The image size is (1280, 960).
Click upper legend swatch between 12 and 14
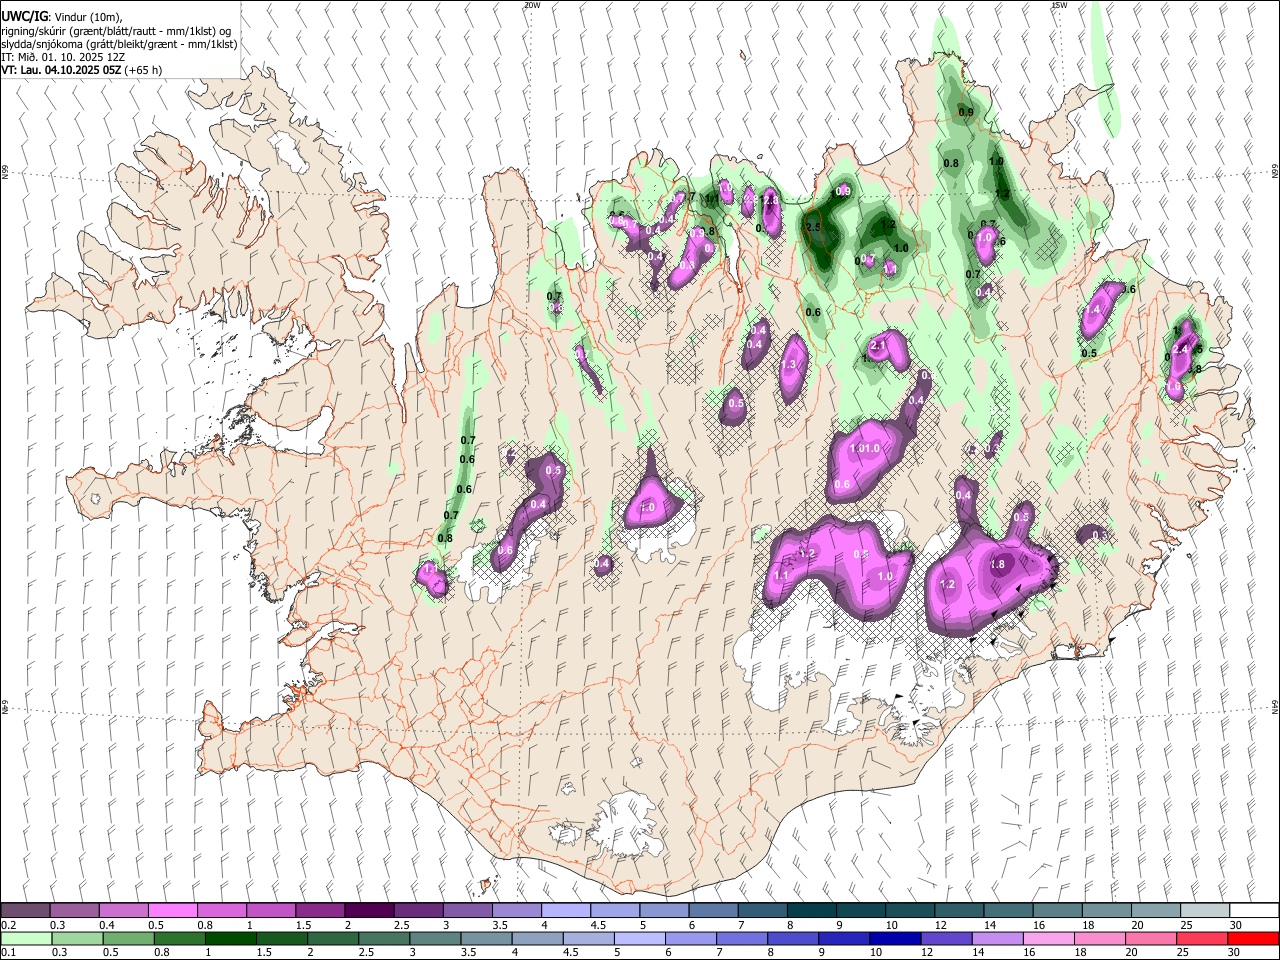959,910
